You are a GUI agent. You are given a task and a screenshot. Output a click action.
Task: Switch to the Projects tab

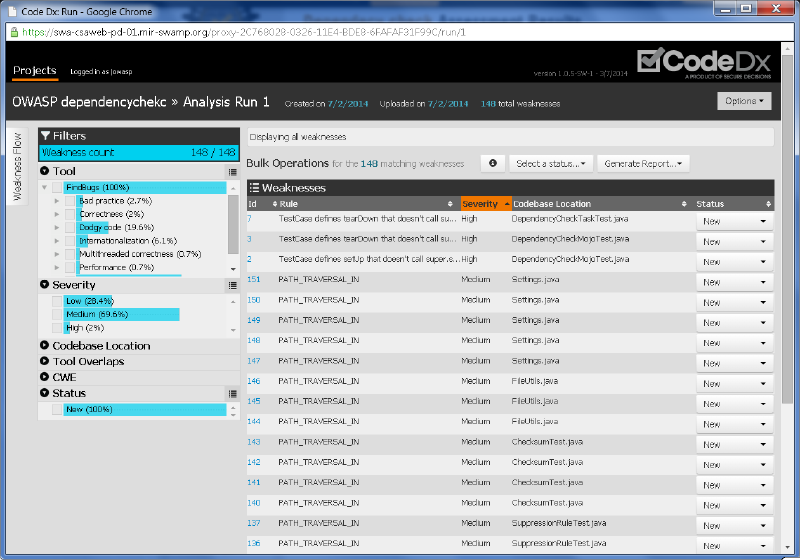[x=34, y=71]
